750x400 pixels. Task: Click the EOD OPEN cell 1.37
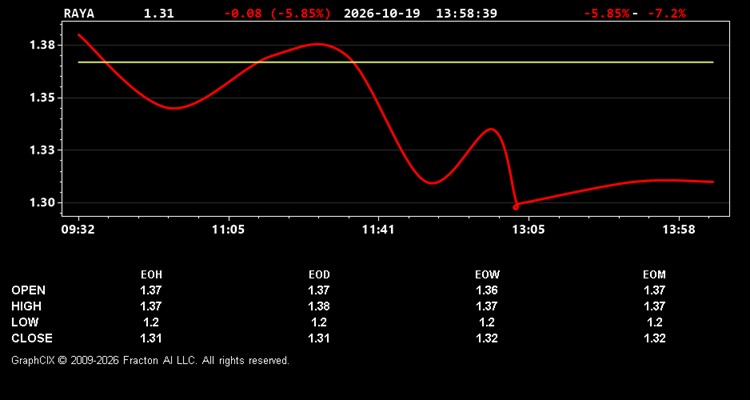(319, 290)
